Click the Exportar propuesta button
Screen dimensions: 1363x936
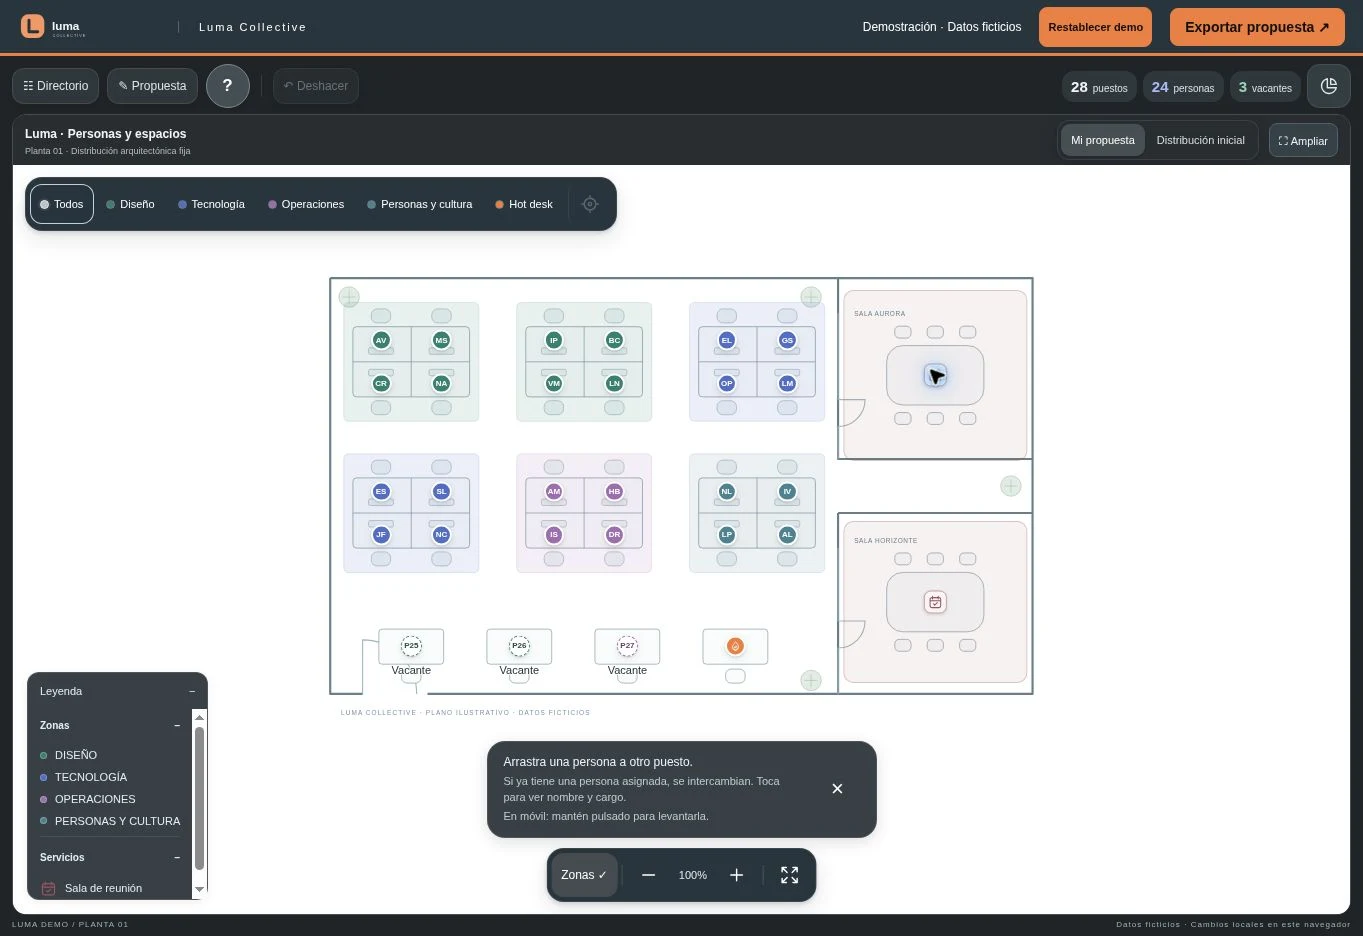click(1257, 27)
